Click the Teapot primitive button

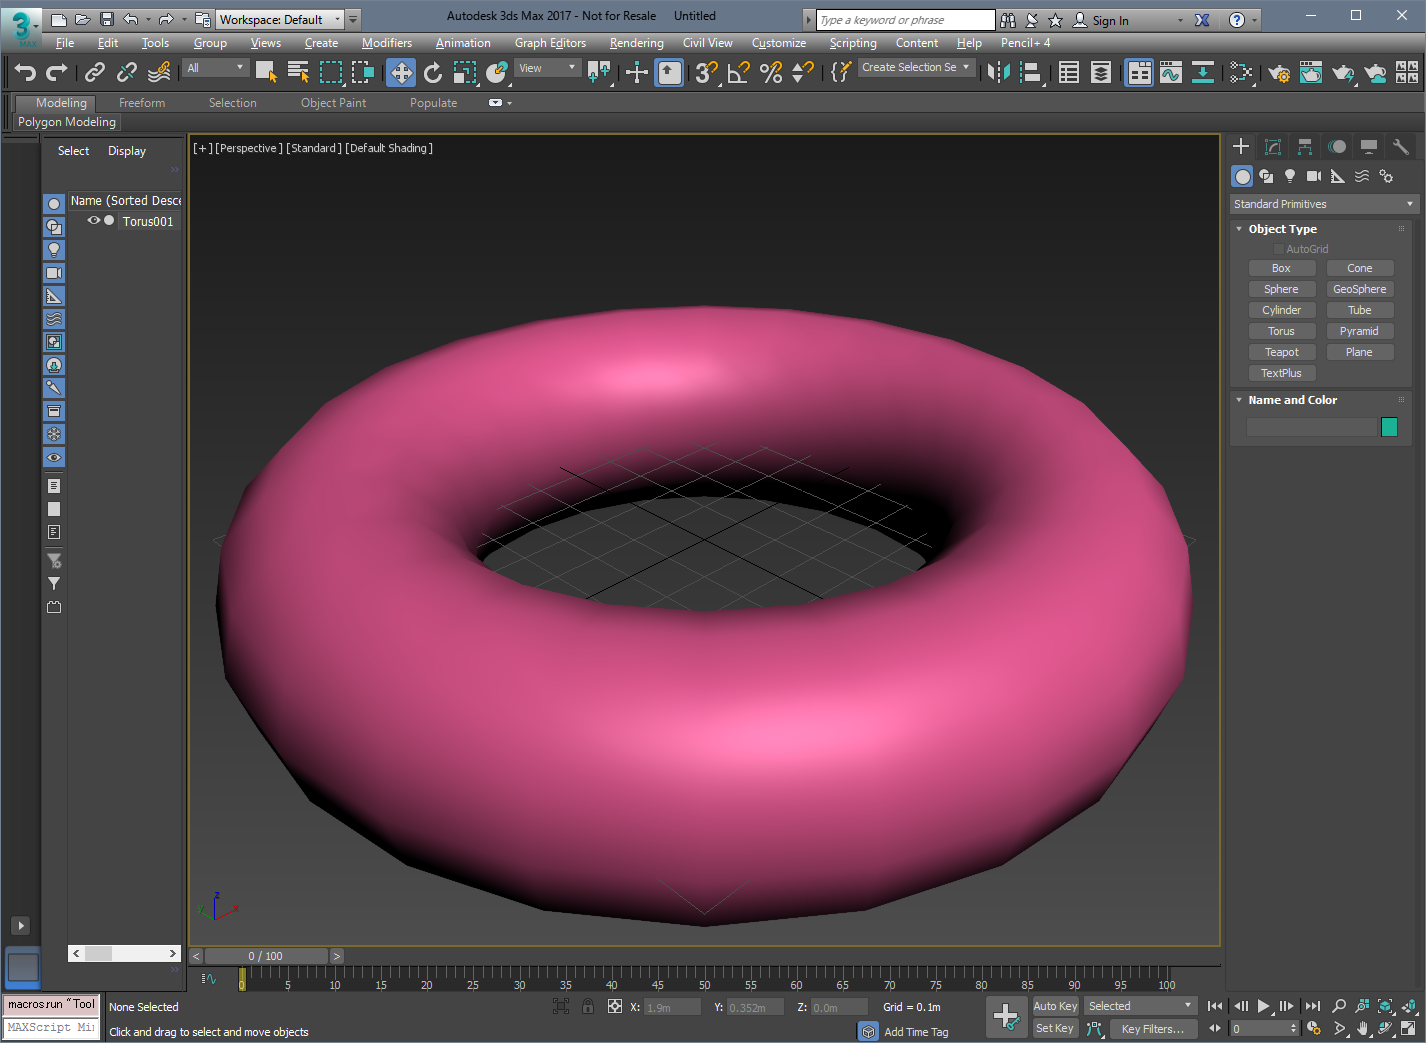coord(1281,352)
